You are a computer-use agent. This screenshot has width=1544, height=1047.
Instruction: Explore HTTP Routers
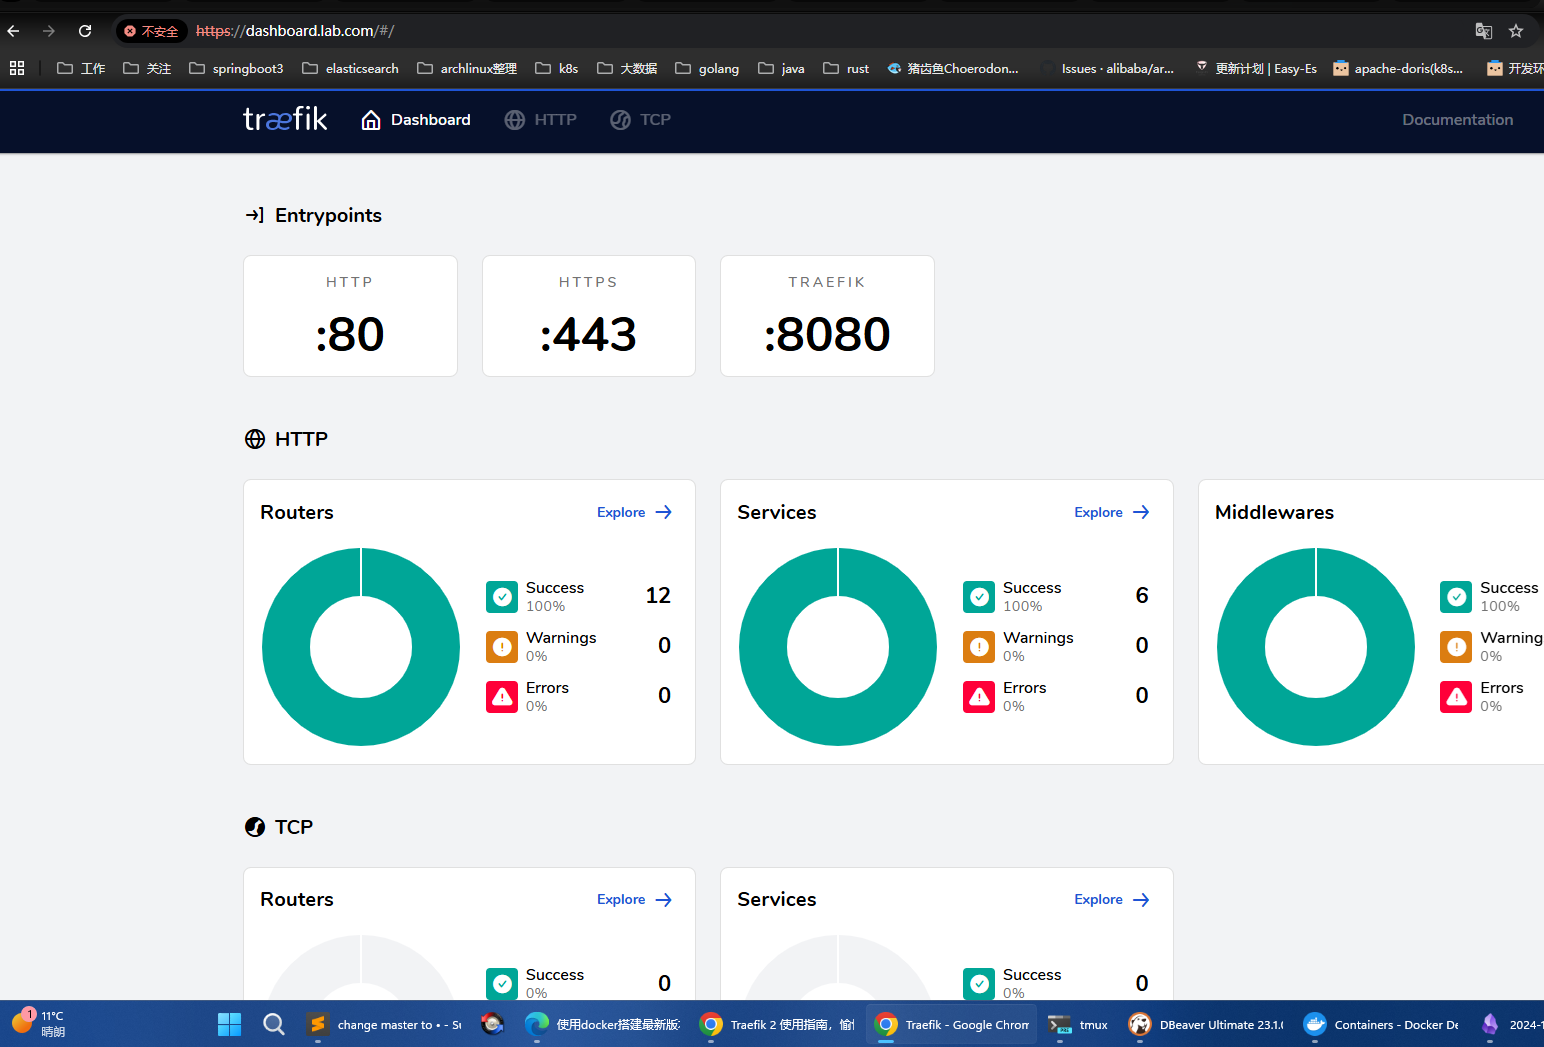[635, 512]
